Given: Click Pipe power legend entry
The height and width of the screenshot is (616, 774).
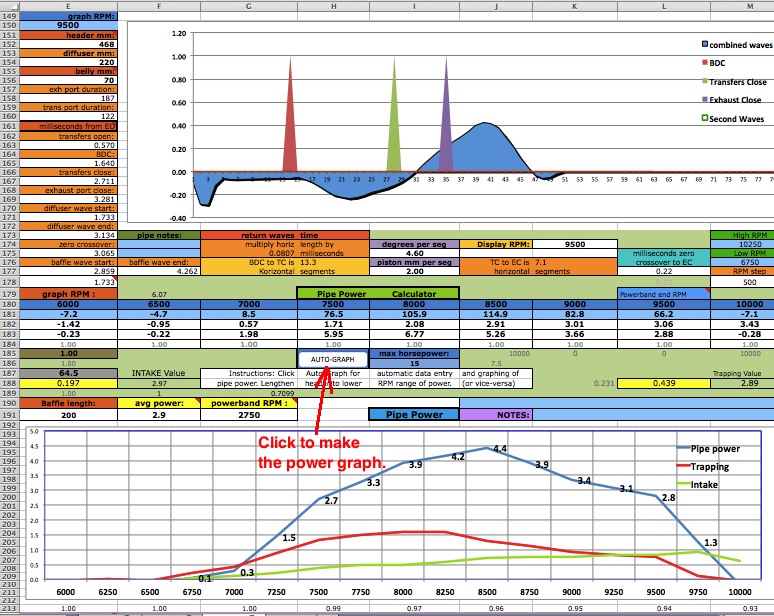Looking at the screenshot, I should [708, 448].
